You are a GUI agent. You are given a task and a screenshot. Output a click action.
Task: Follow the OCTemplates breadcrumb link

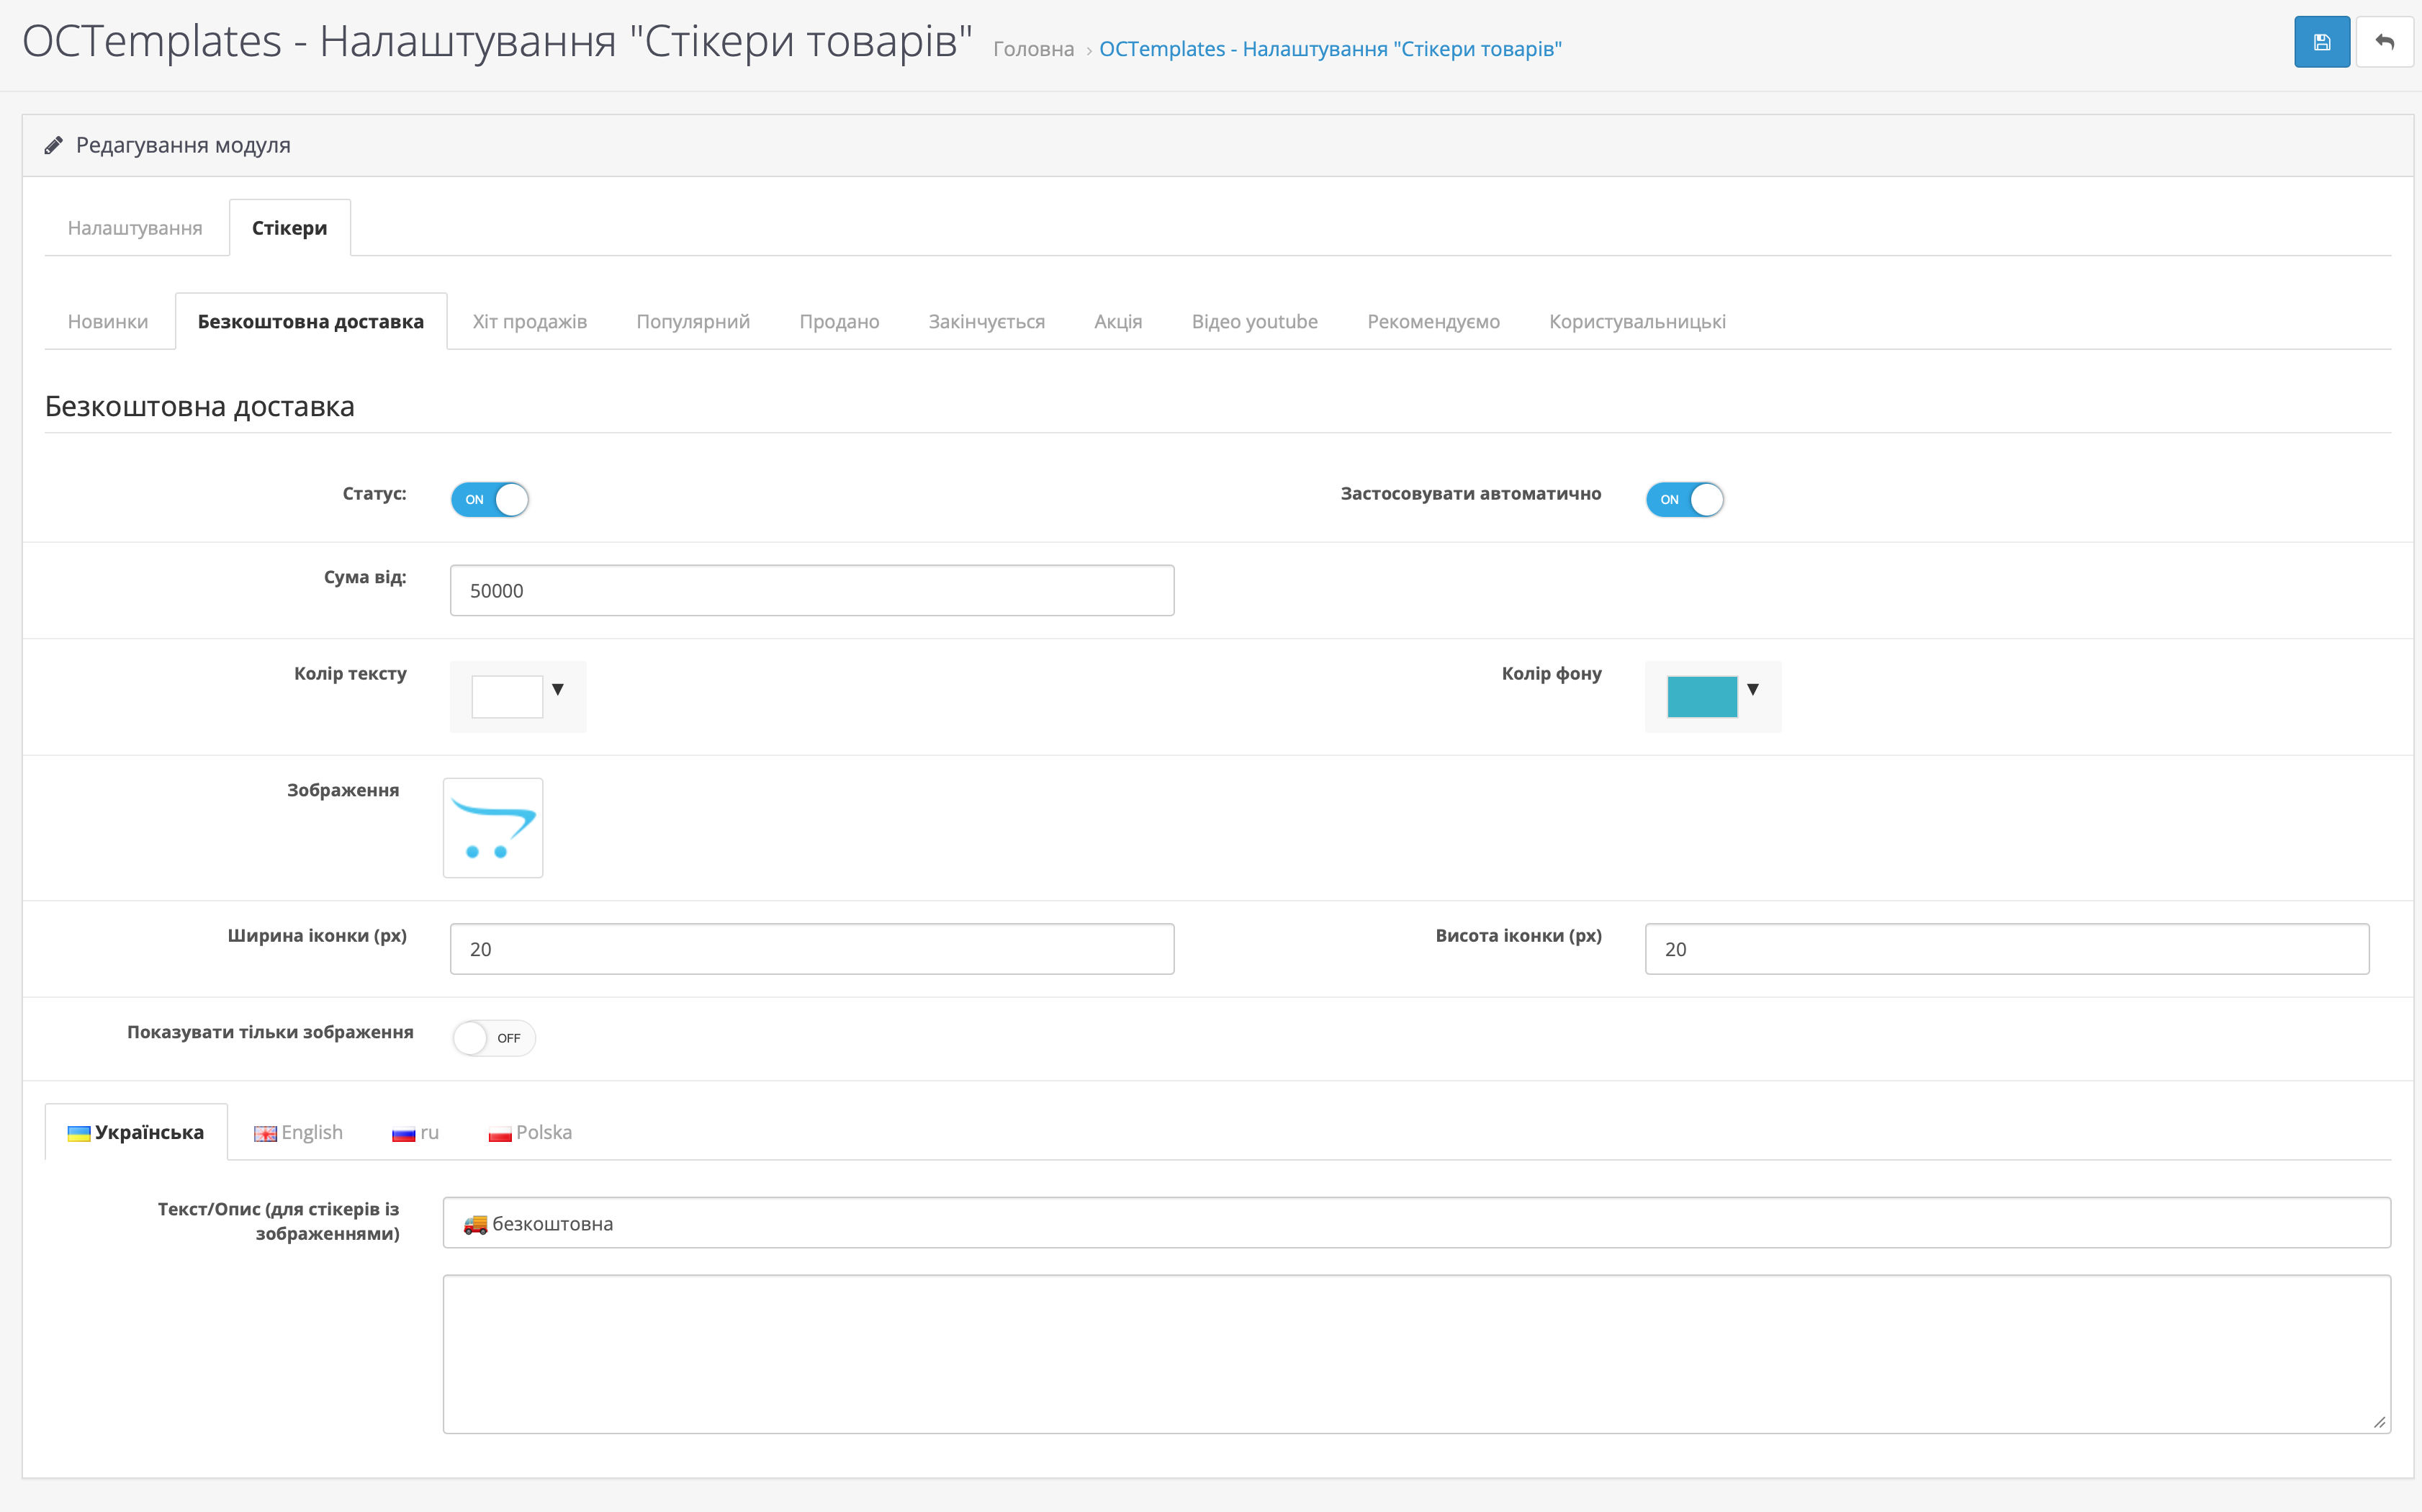pos(1330,49)
